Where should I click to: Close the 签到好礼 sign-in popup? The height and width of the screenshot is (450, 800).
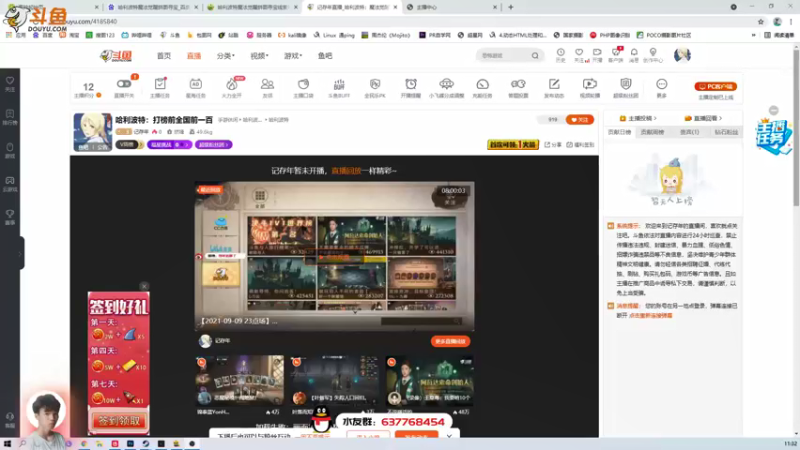click(x=144, y=286)
